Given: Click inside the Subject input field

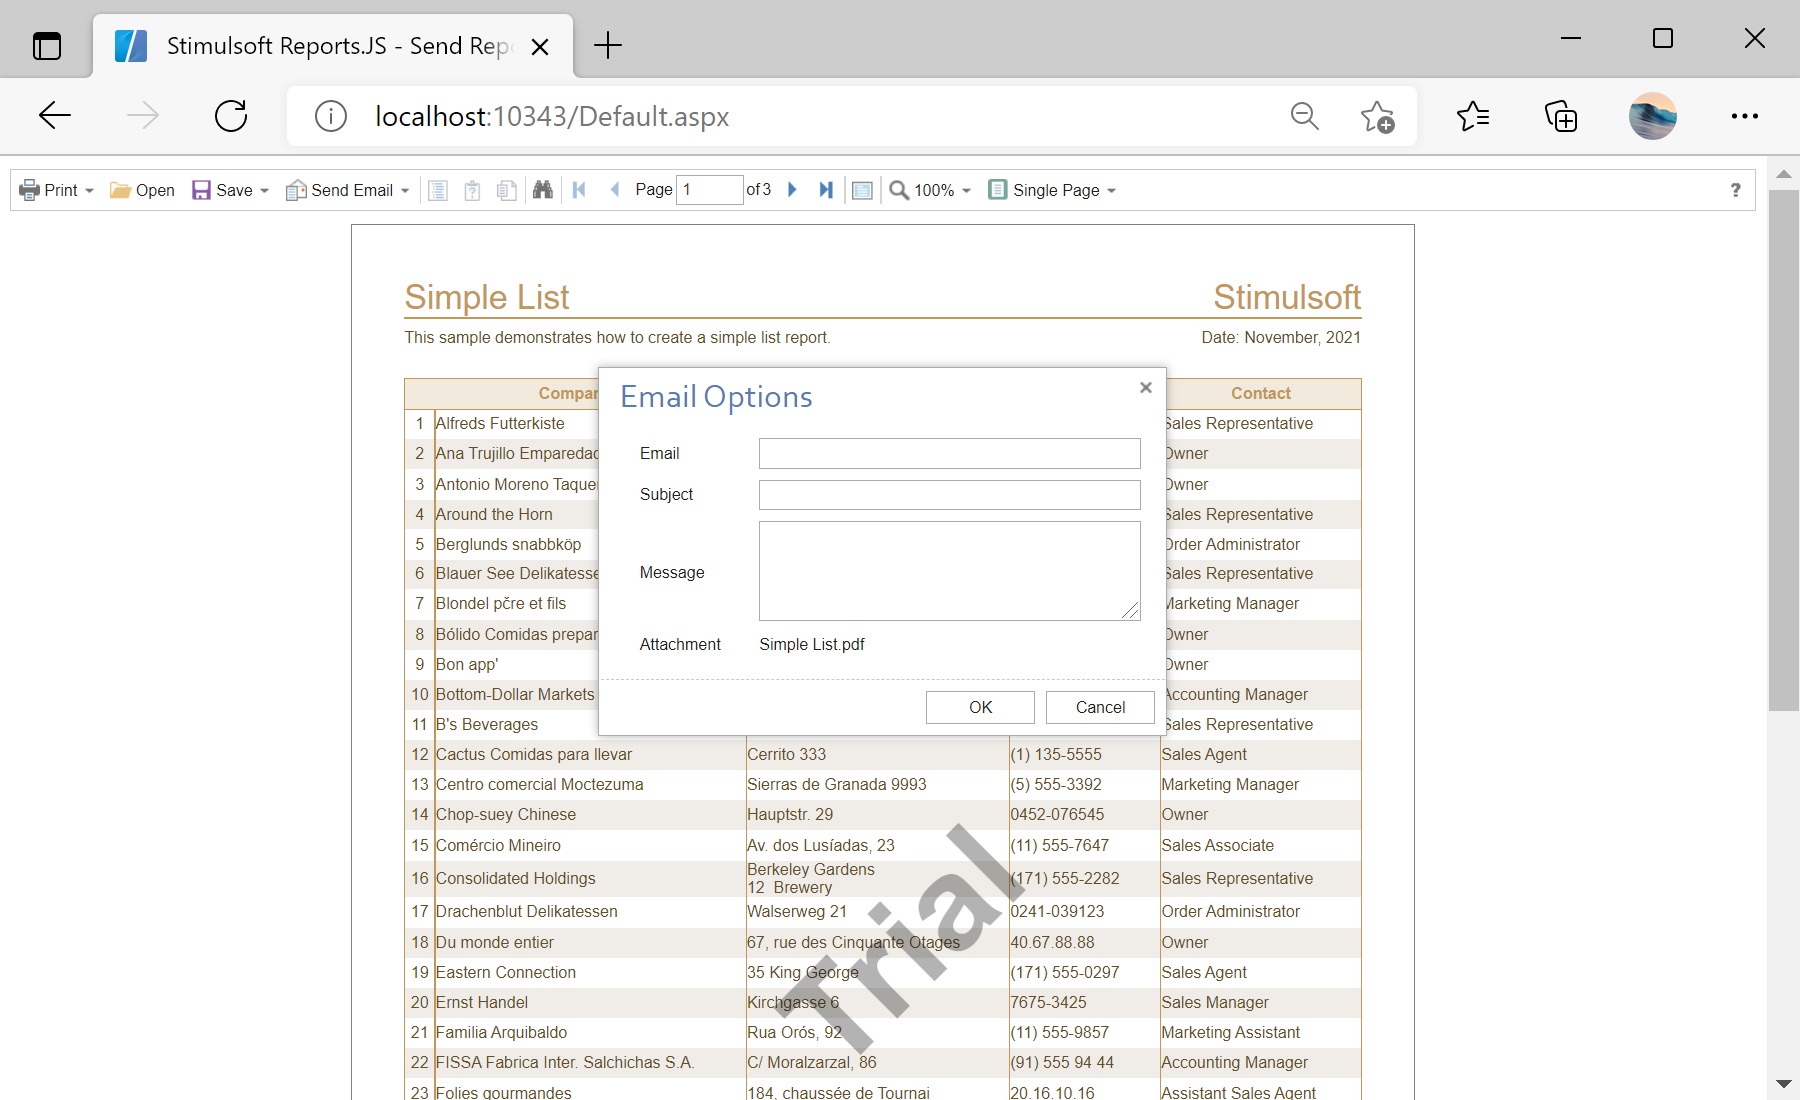Looking at the screenshot, I should coord(948,494).
